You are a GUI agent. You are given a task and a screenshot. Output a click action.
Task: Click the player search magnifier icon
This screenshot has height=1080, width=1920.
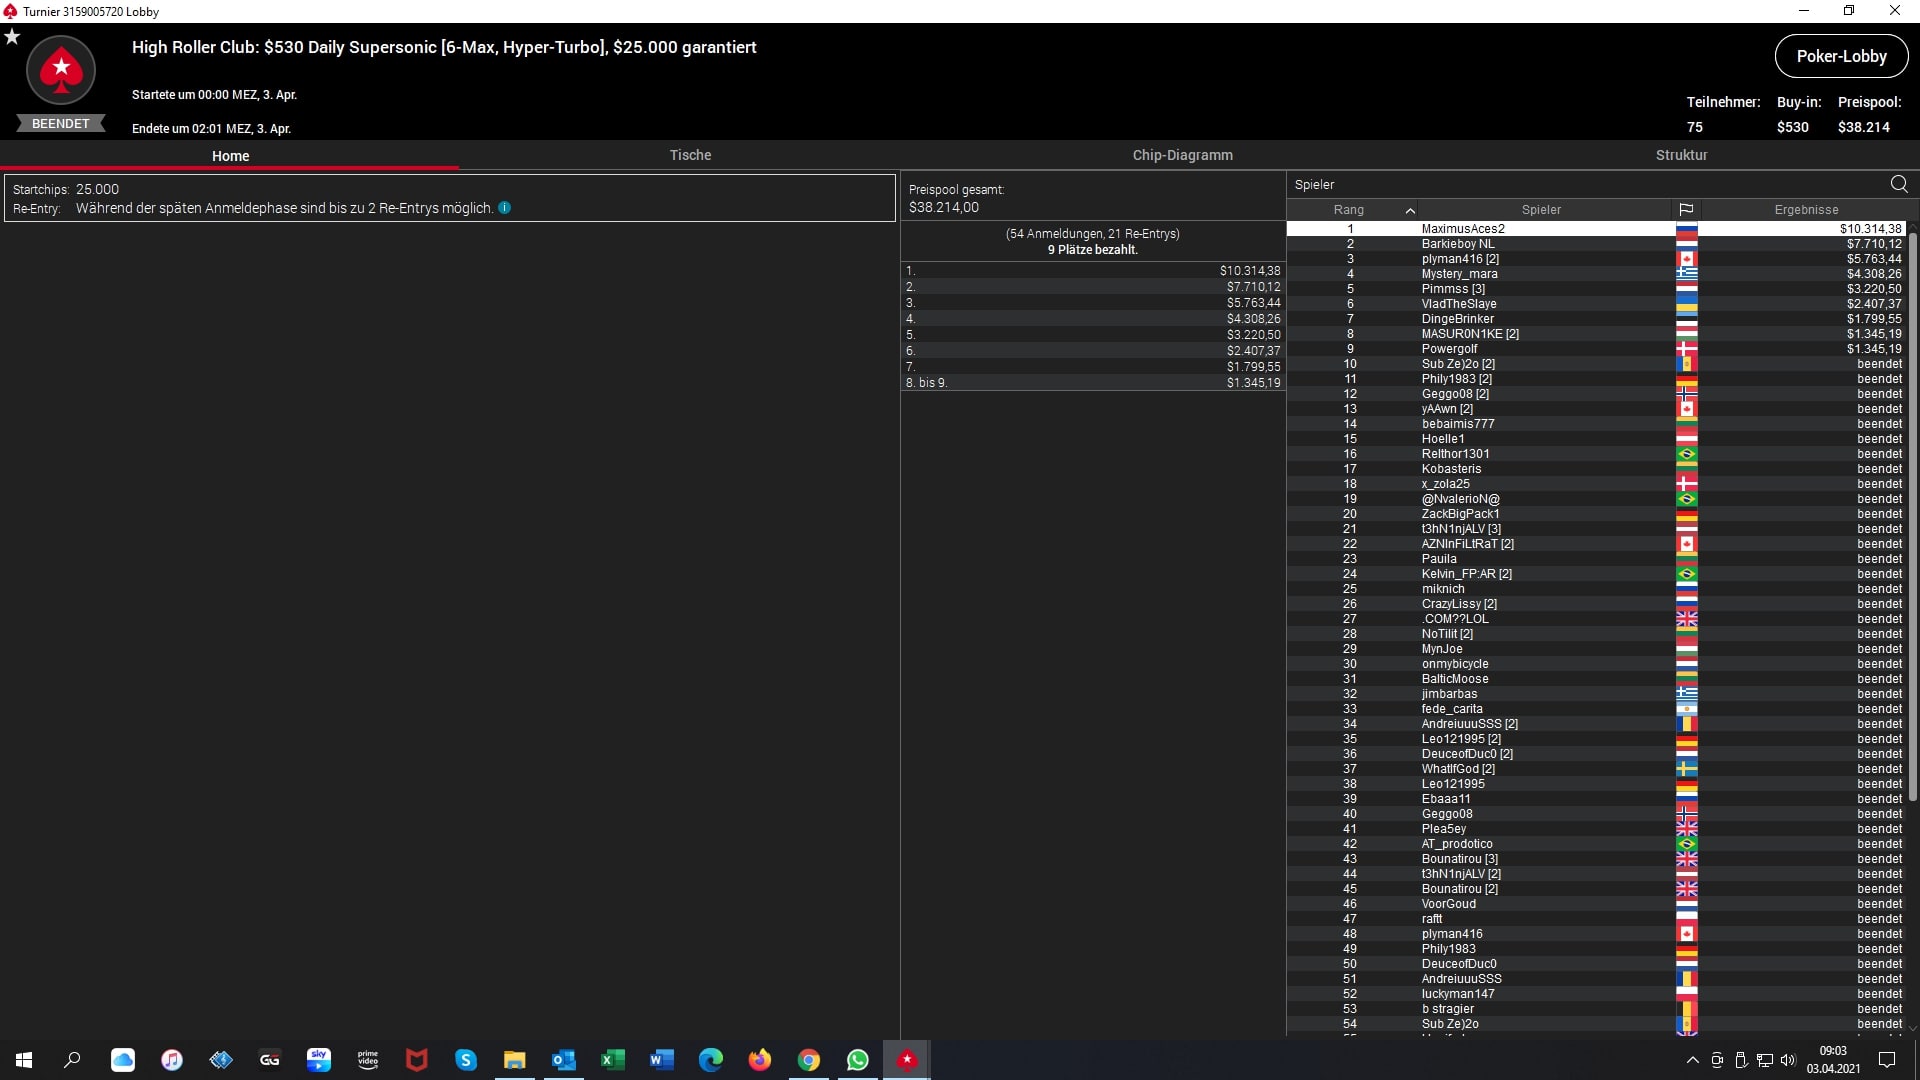click(x=1898, y=184)
